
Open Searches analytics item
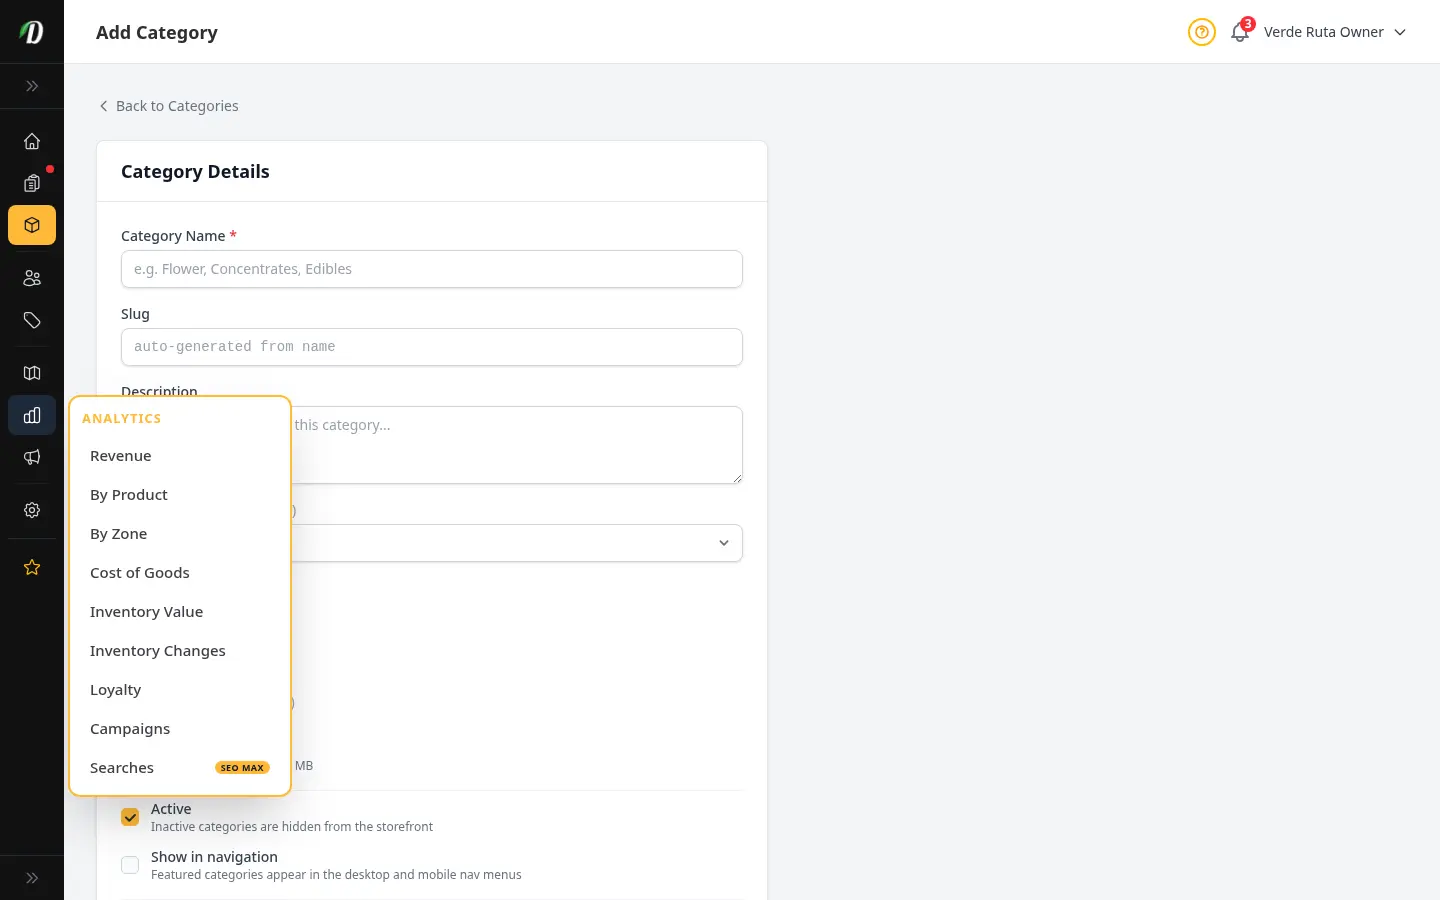coord(180,768)
